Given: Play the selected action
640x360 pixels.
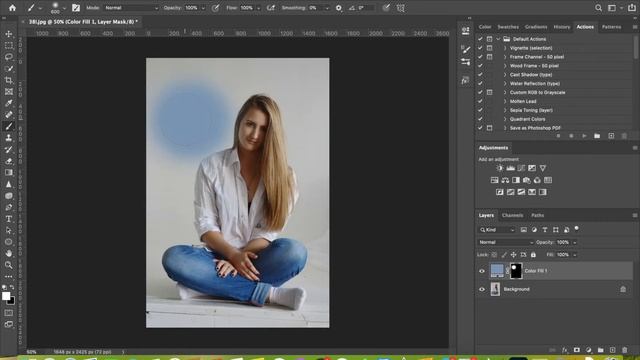Looking at the screenshot, I should pos(584,136).
